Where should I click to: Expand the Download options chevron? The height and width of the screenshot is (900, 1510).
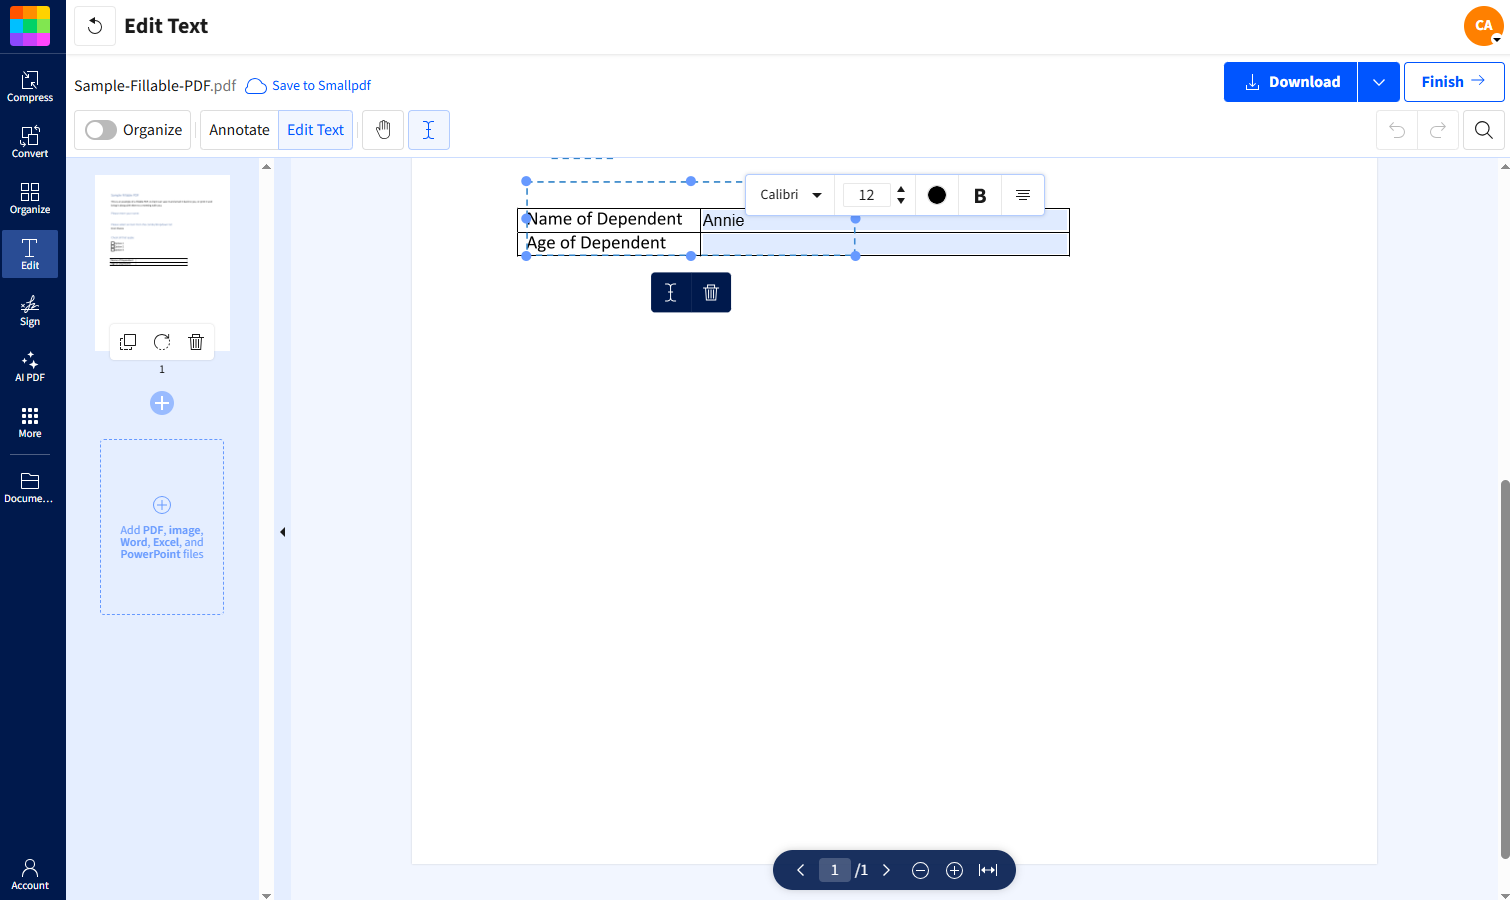coord(1378,81)
